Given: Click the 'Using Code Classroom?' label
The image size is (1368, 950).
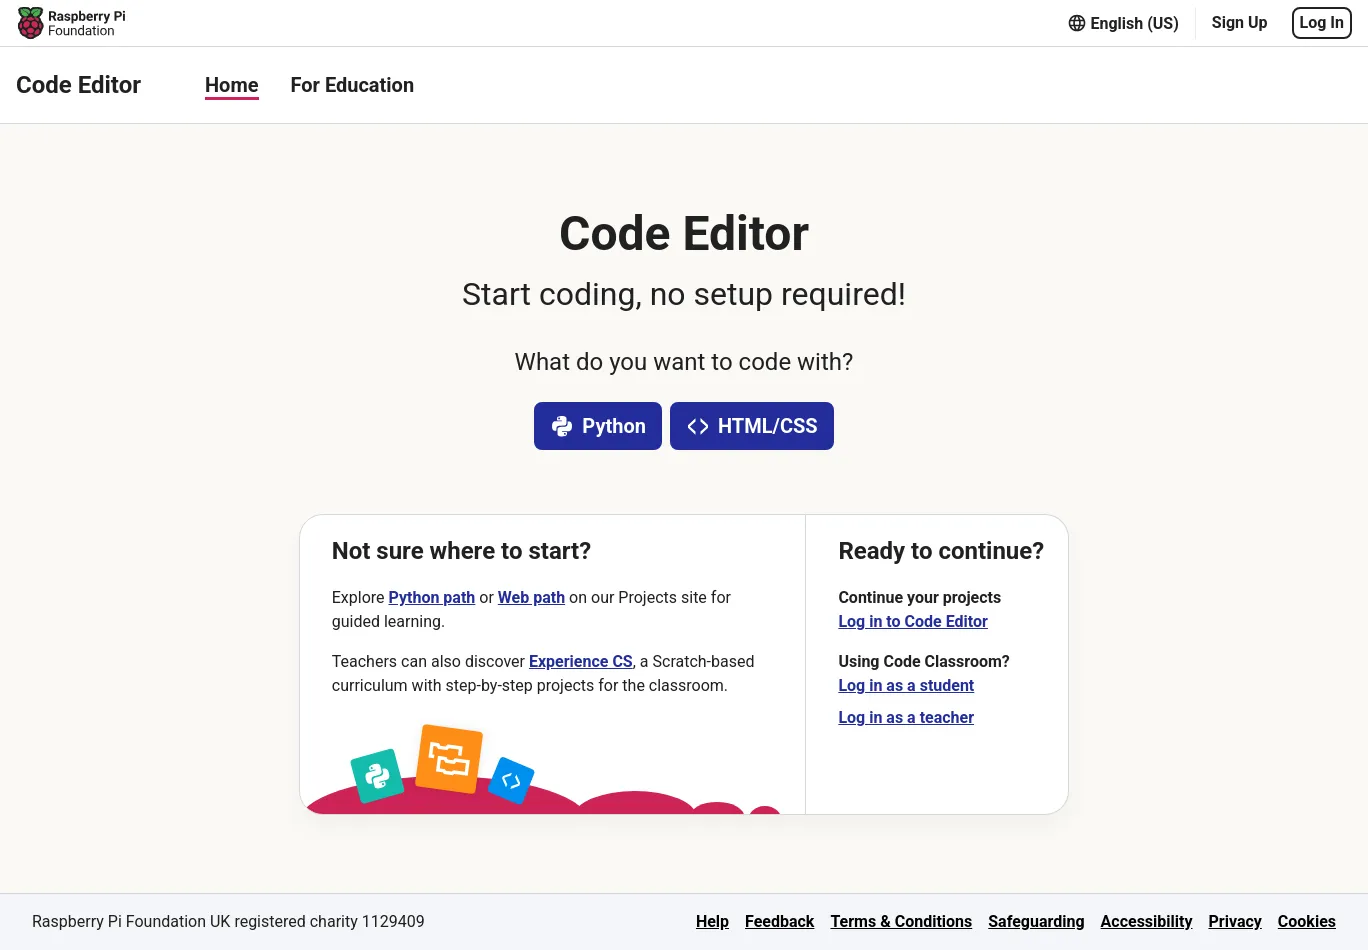Looking at the screenshot, I should coord(924,661).
